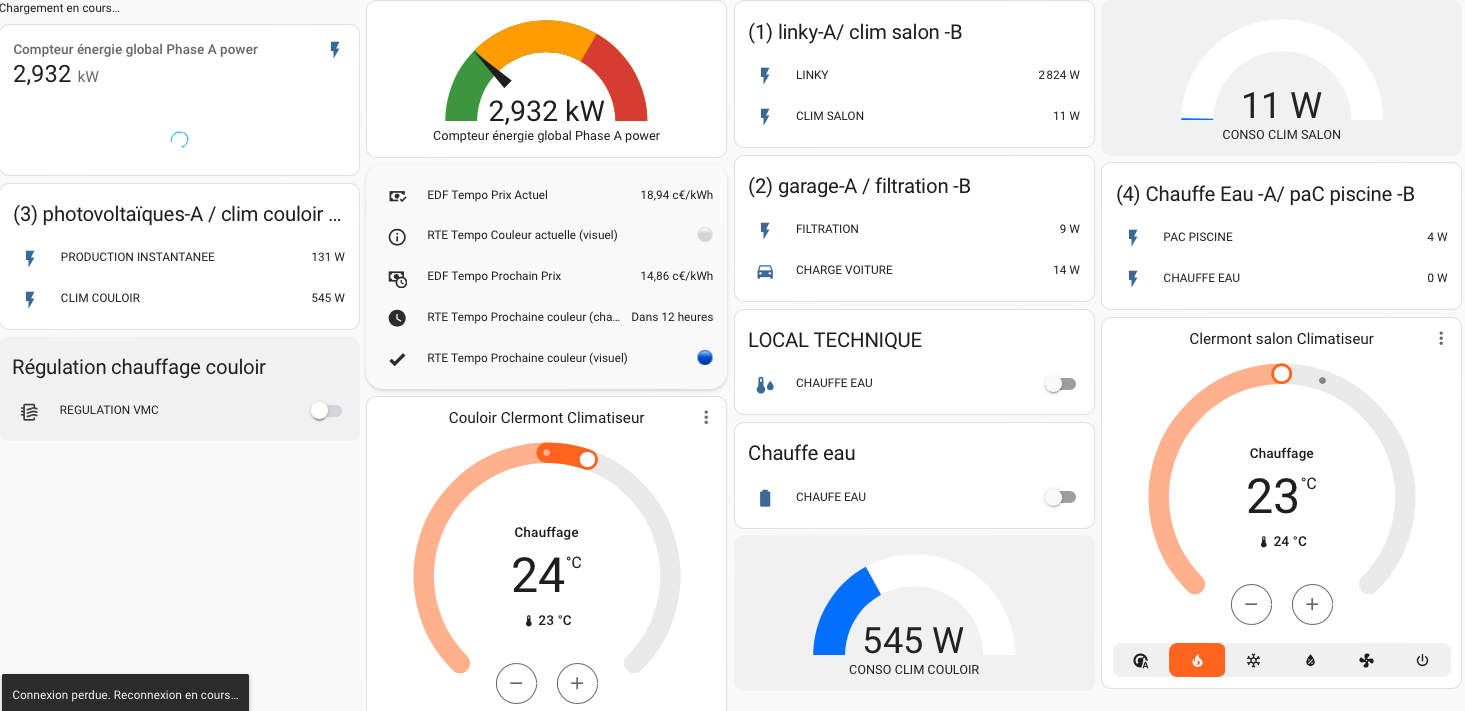Click the CHARGE VOITURE value 14 W
Screen dimensions: 1465x711
[1066, 270]
